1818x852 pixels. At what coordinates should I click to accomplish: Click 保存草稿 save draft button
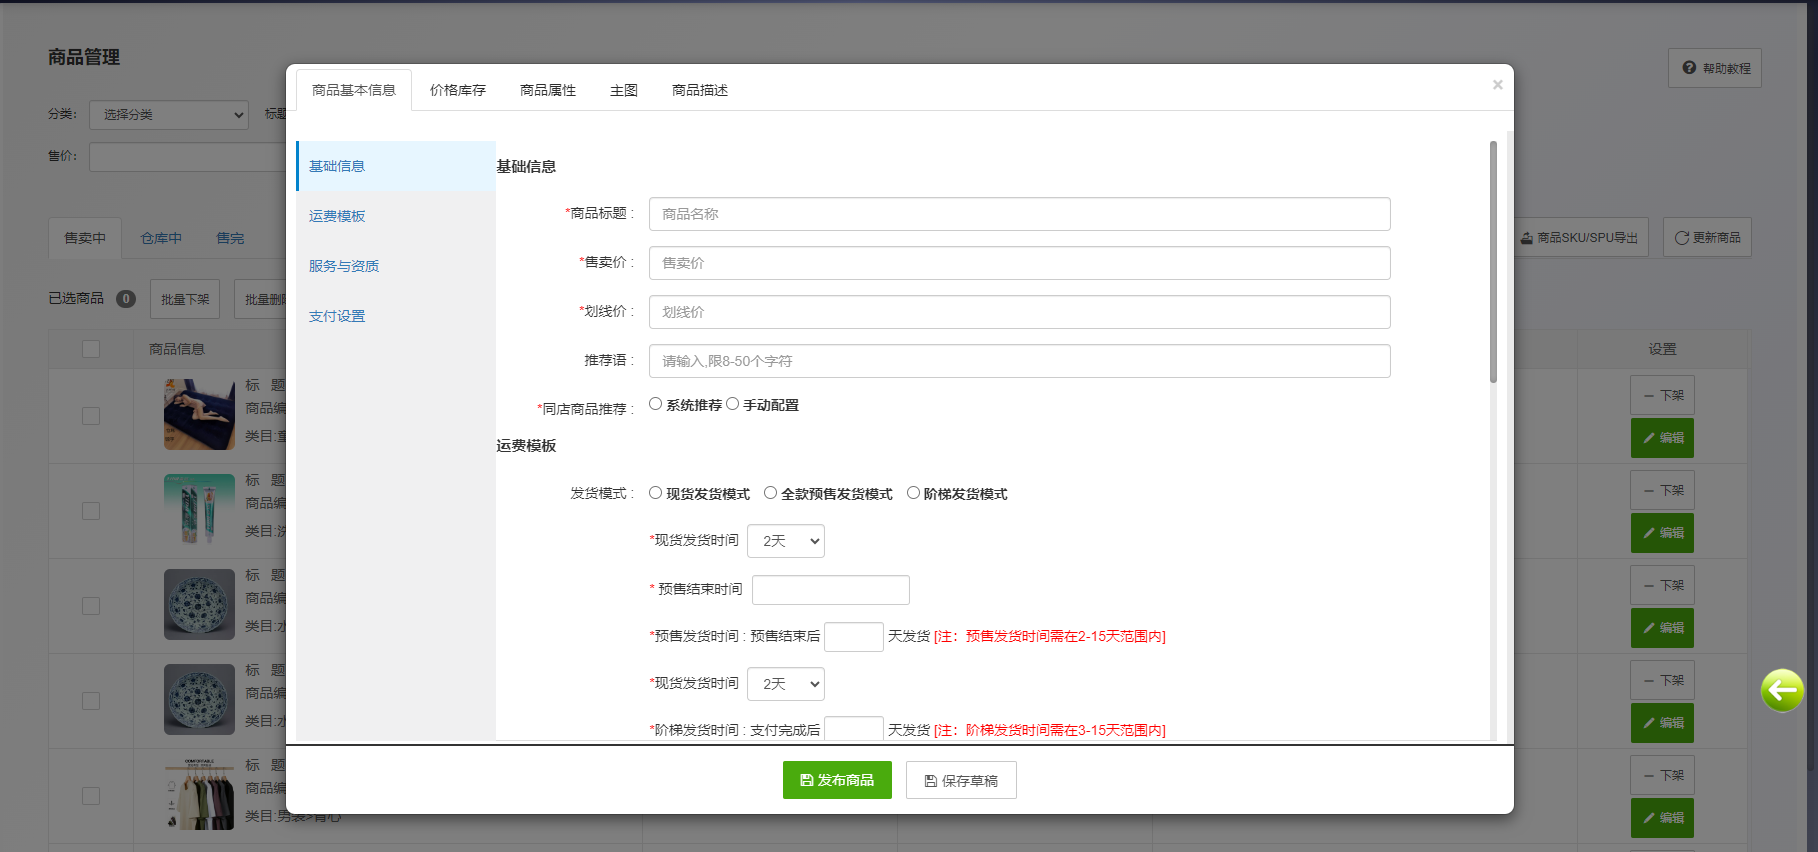click(x=960, y=780)
